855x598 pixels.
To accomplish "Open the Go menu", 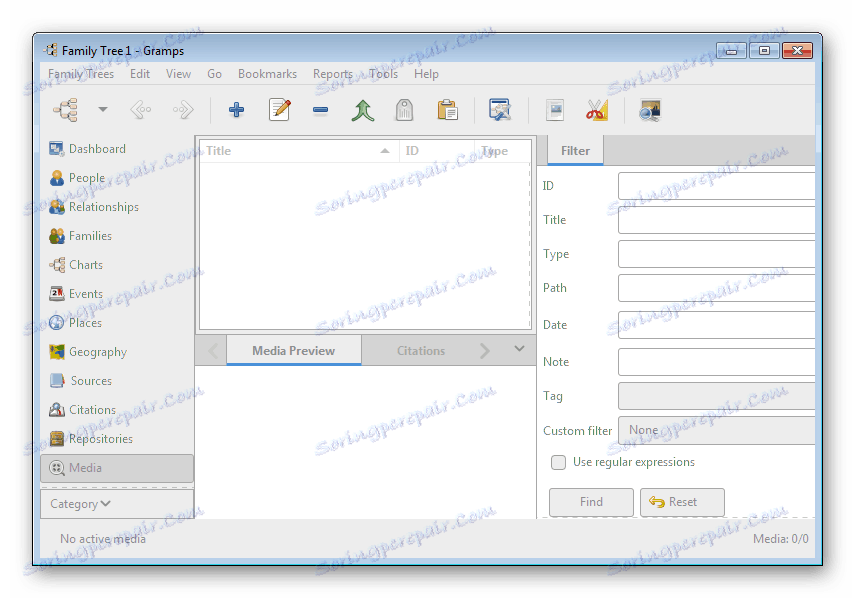I will point(214,74).
